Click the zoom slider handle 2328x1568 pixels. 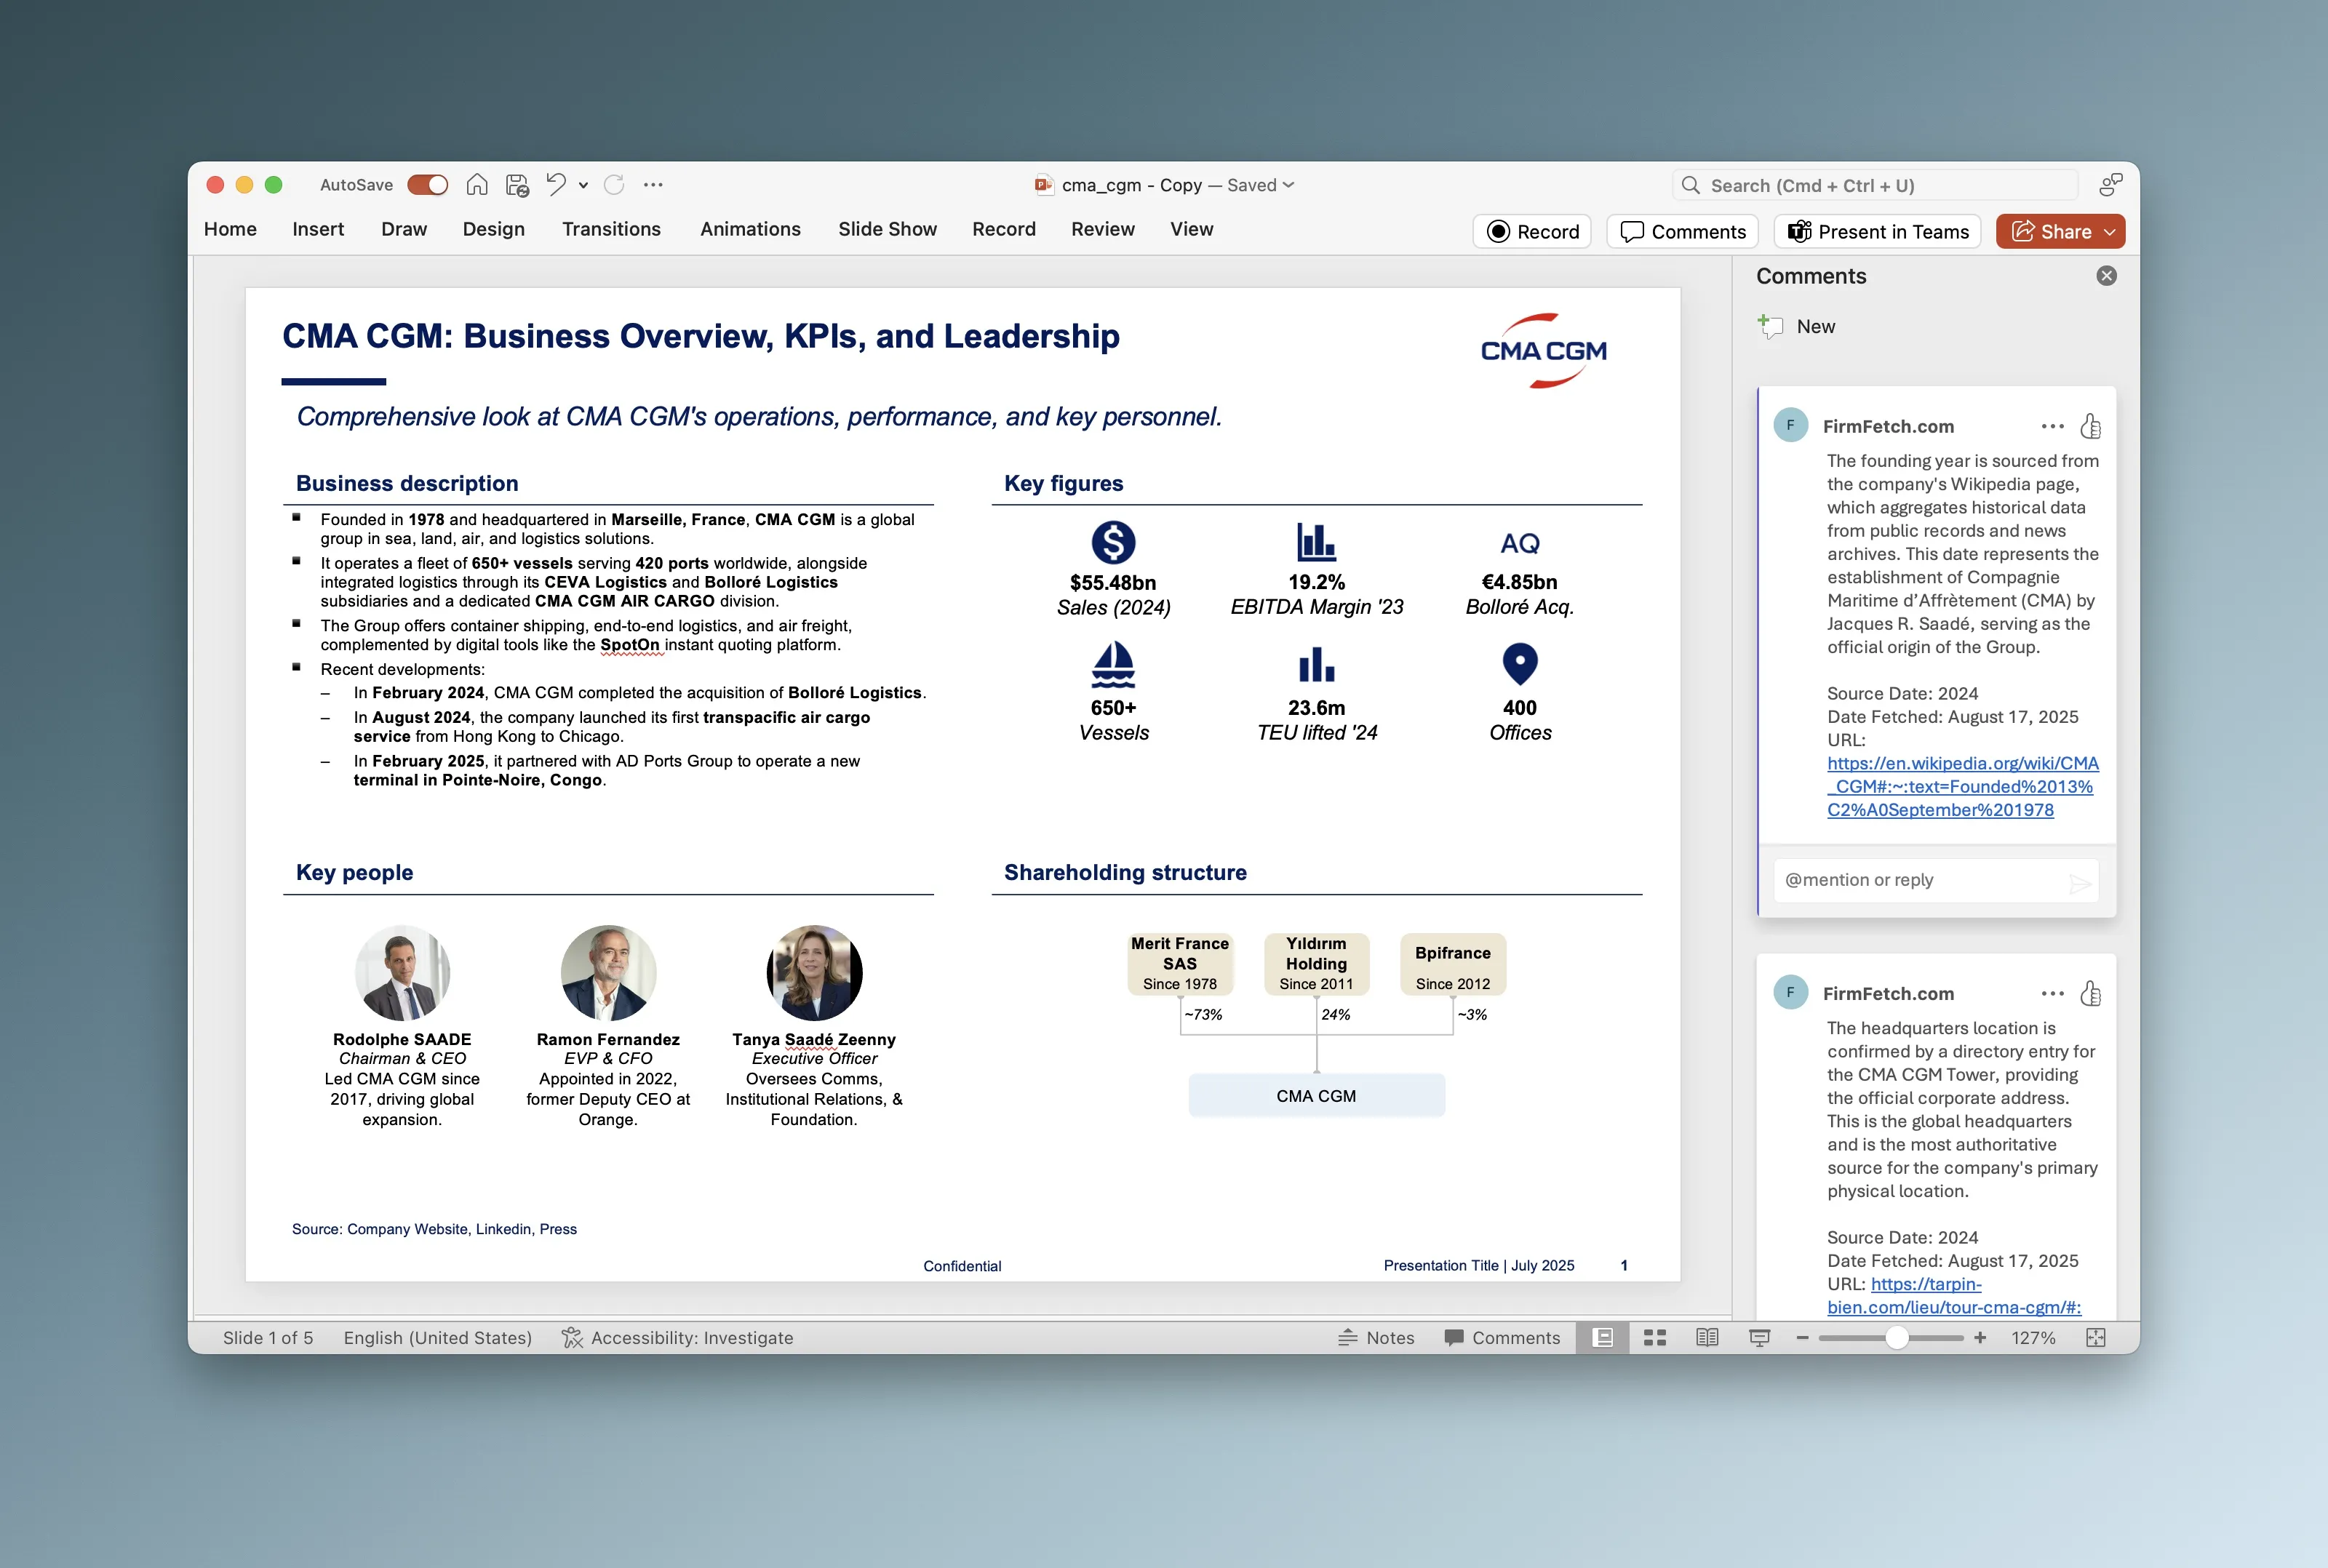click(1896, 1338)
